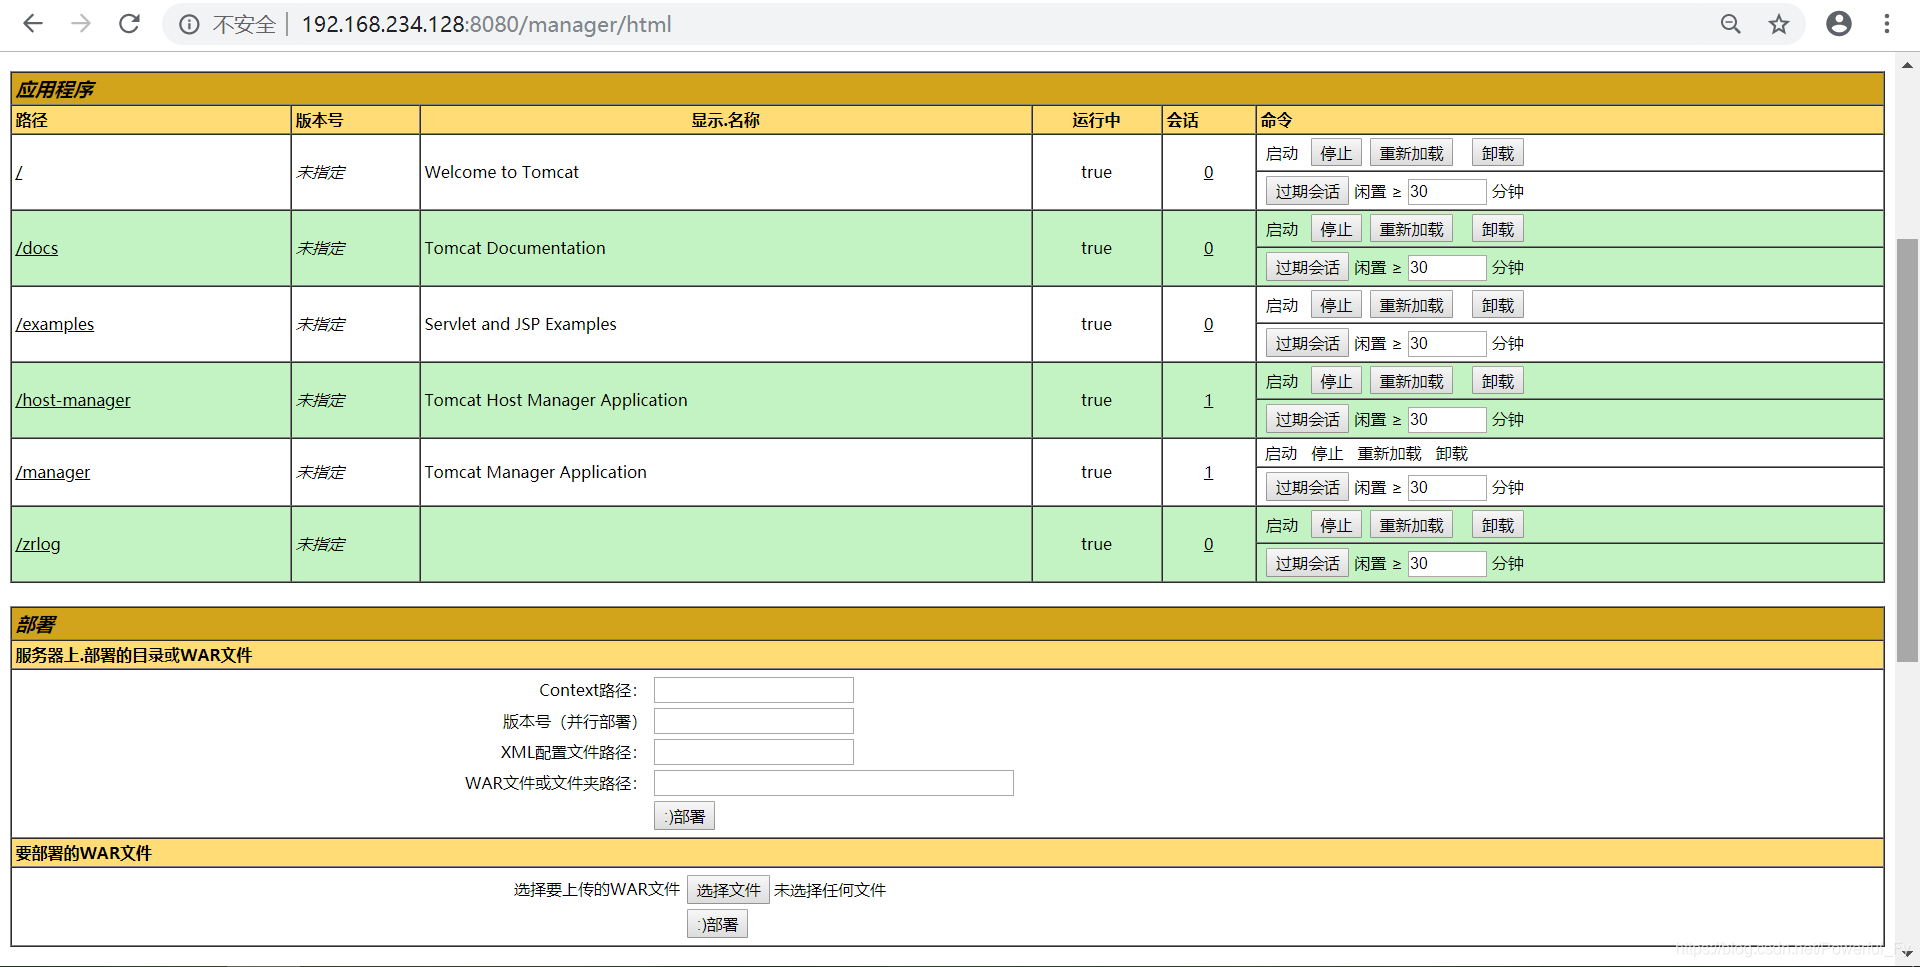Focus the XML配置文件路径 input field
This screenshot has width=1920, height=967.
click(x=754, y=752)
